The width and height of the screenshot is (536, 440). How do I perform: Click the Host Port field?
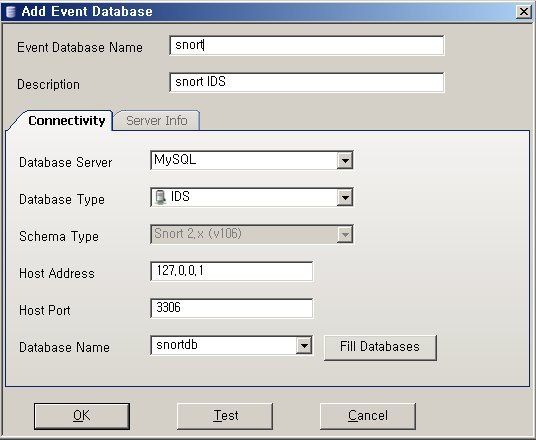point(231,308)
